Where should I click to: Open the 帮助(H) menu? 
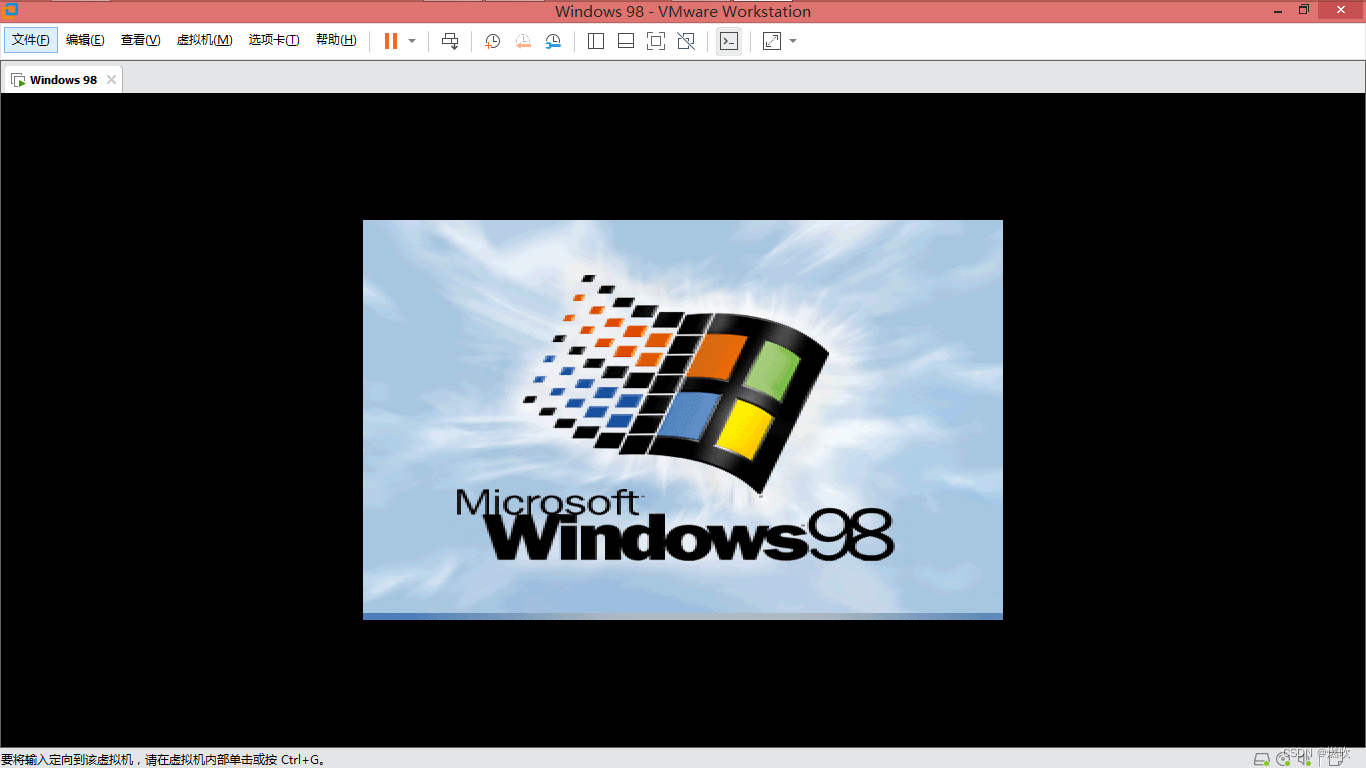point(336,40)
